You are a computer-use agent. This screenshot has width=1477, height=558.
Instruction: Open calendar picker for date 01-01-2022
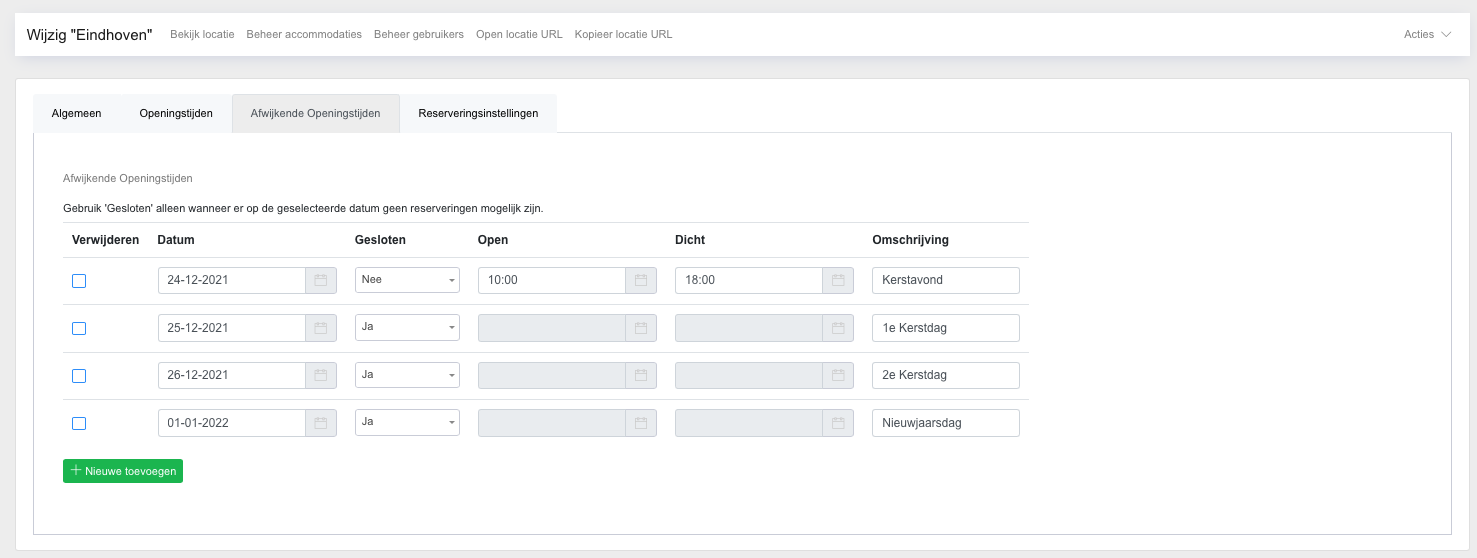click(321, 423)
